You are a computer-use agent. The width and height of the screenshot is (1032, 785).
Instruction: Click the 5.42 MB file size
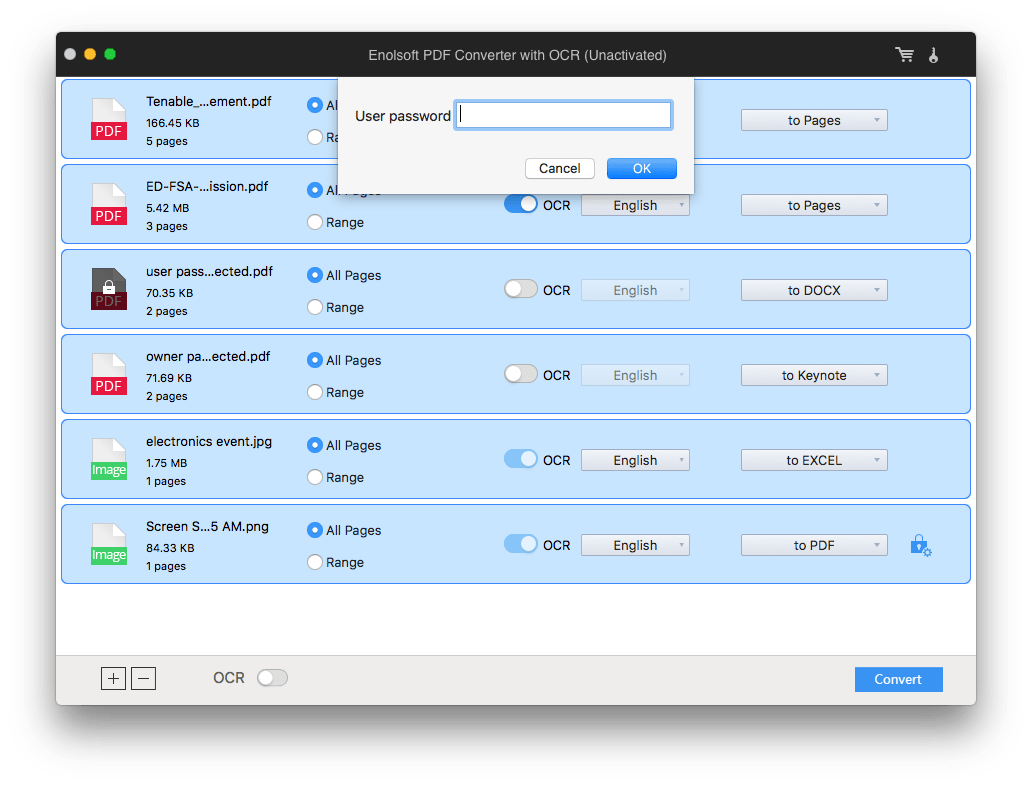[167, 208]
